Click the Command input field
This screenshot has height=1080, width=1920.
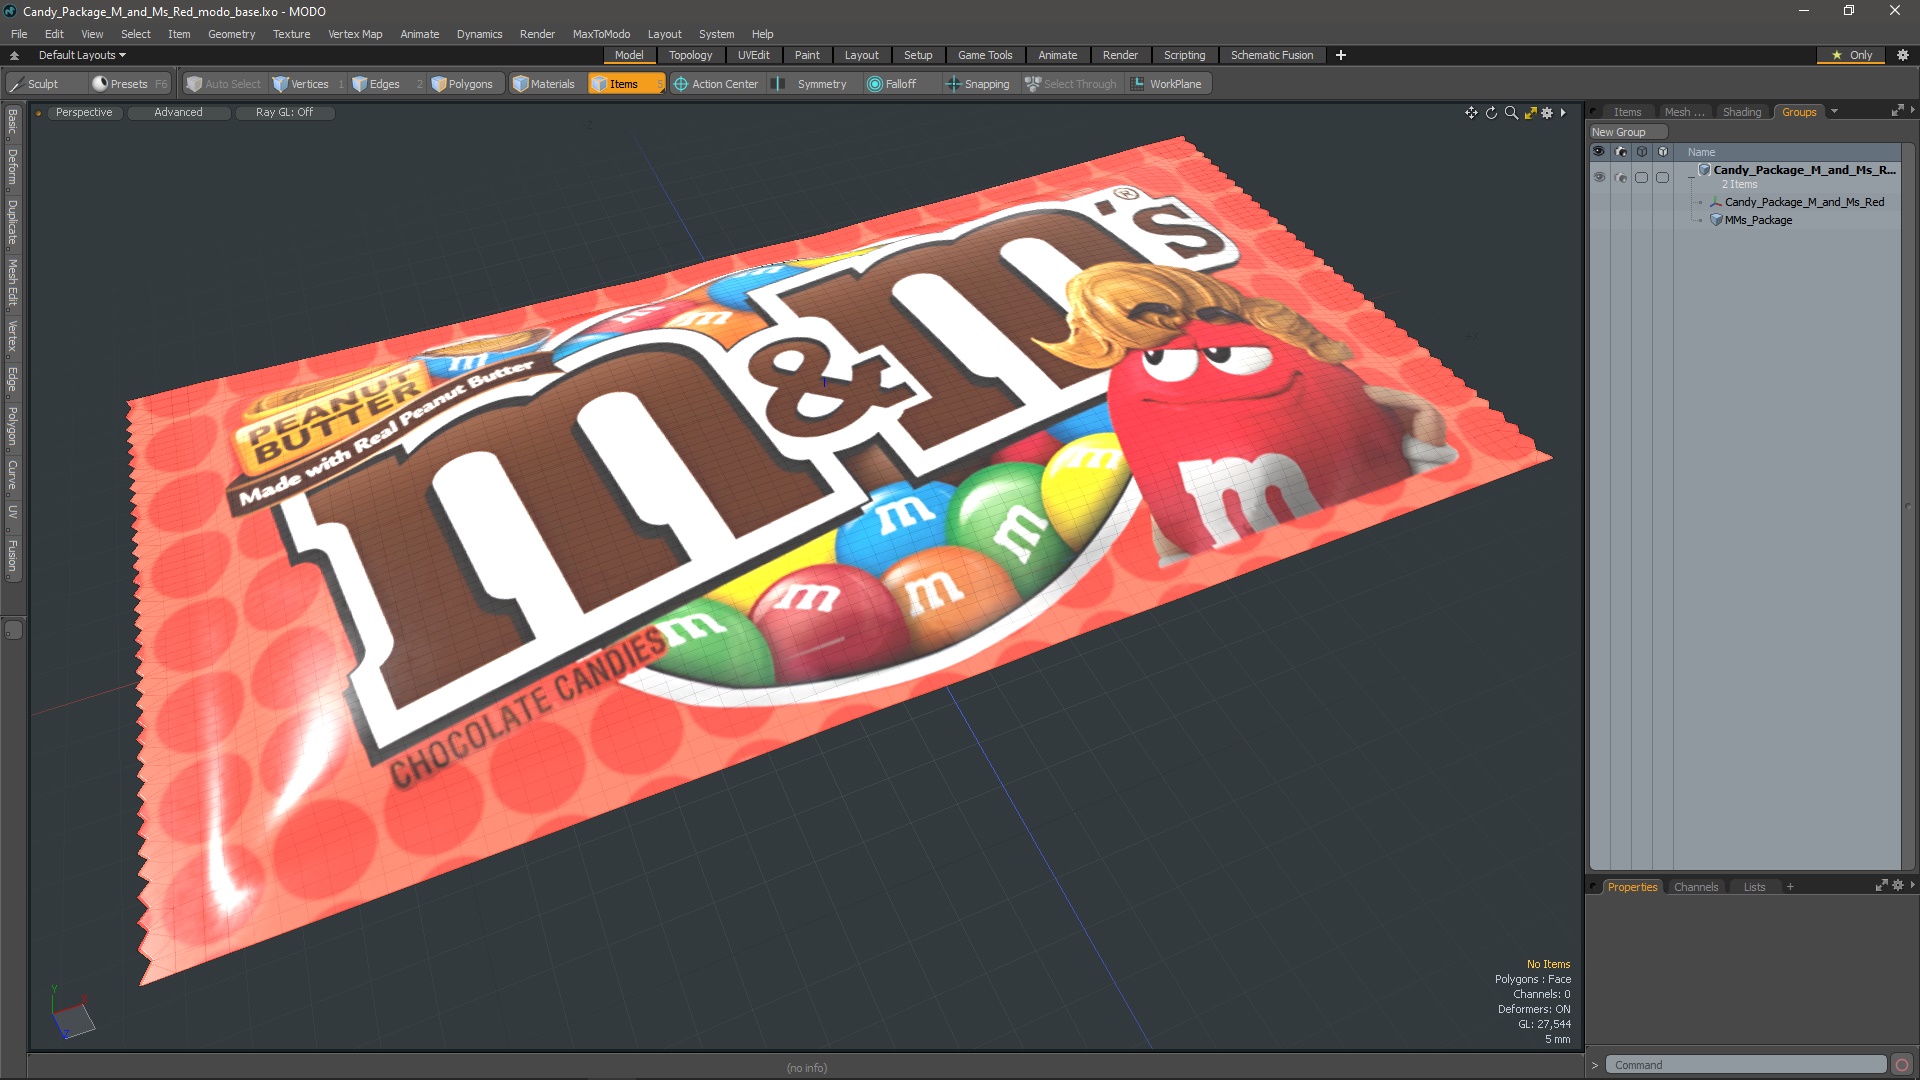coord(1745,1065)
